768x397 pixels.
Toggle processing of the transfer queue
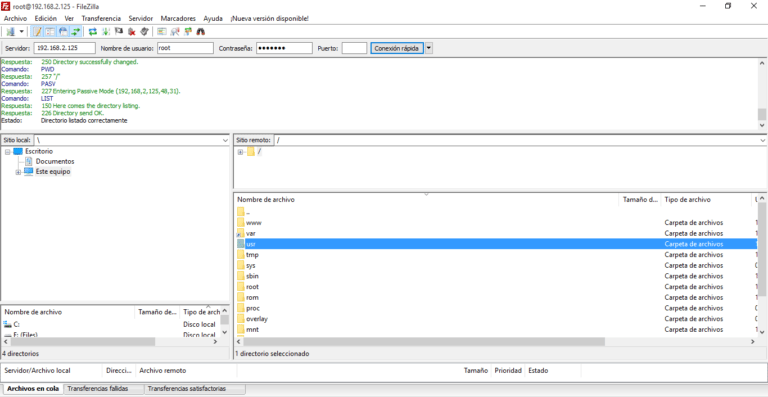[105, 32]
